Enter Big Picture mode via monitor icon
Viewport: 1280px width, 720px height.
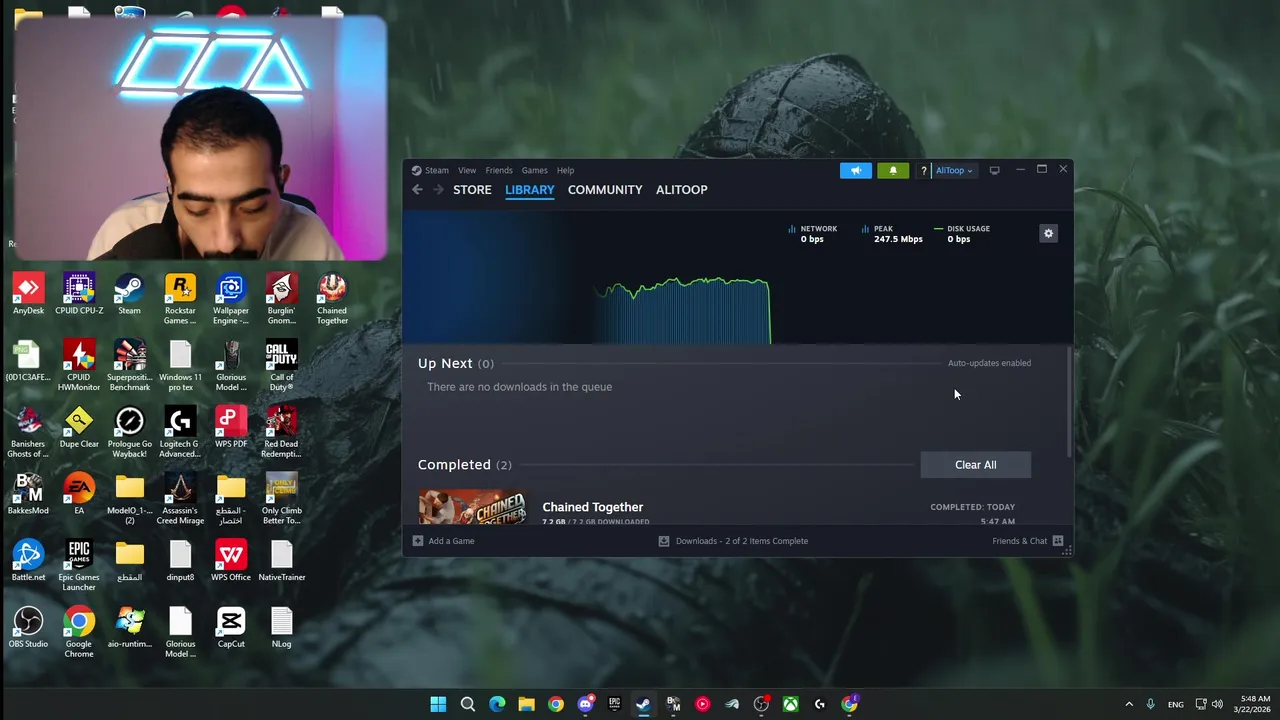point(994,171)
